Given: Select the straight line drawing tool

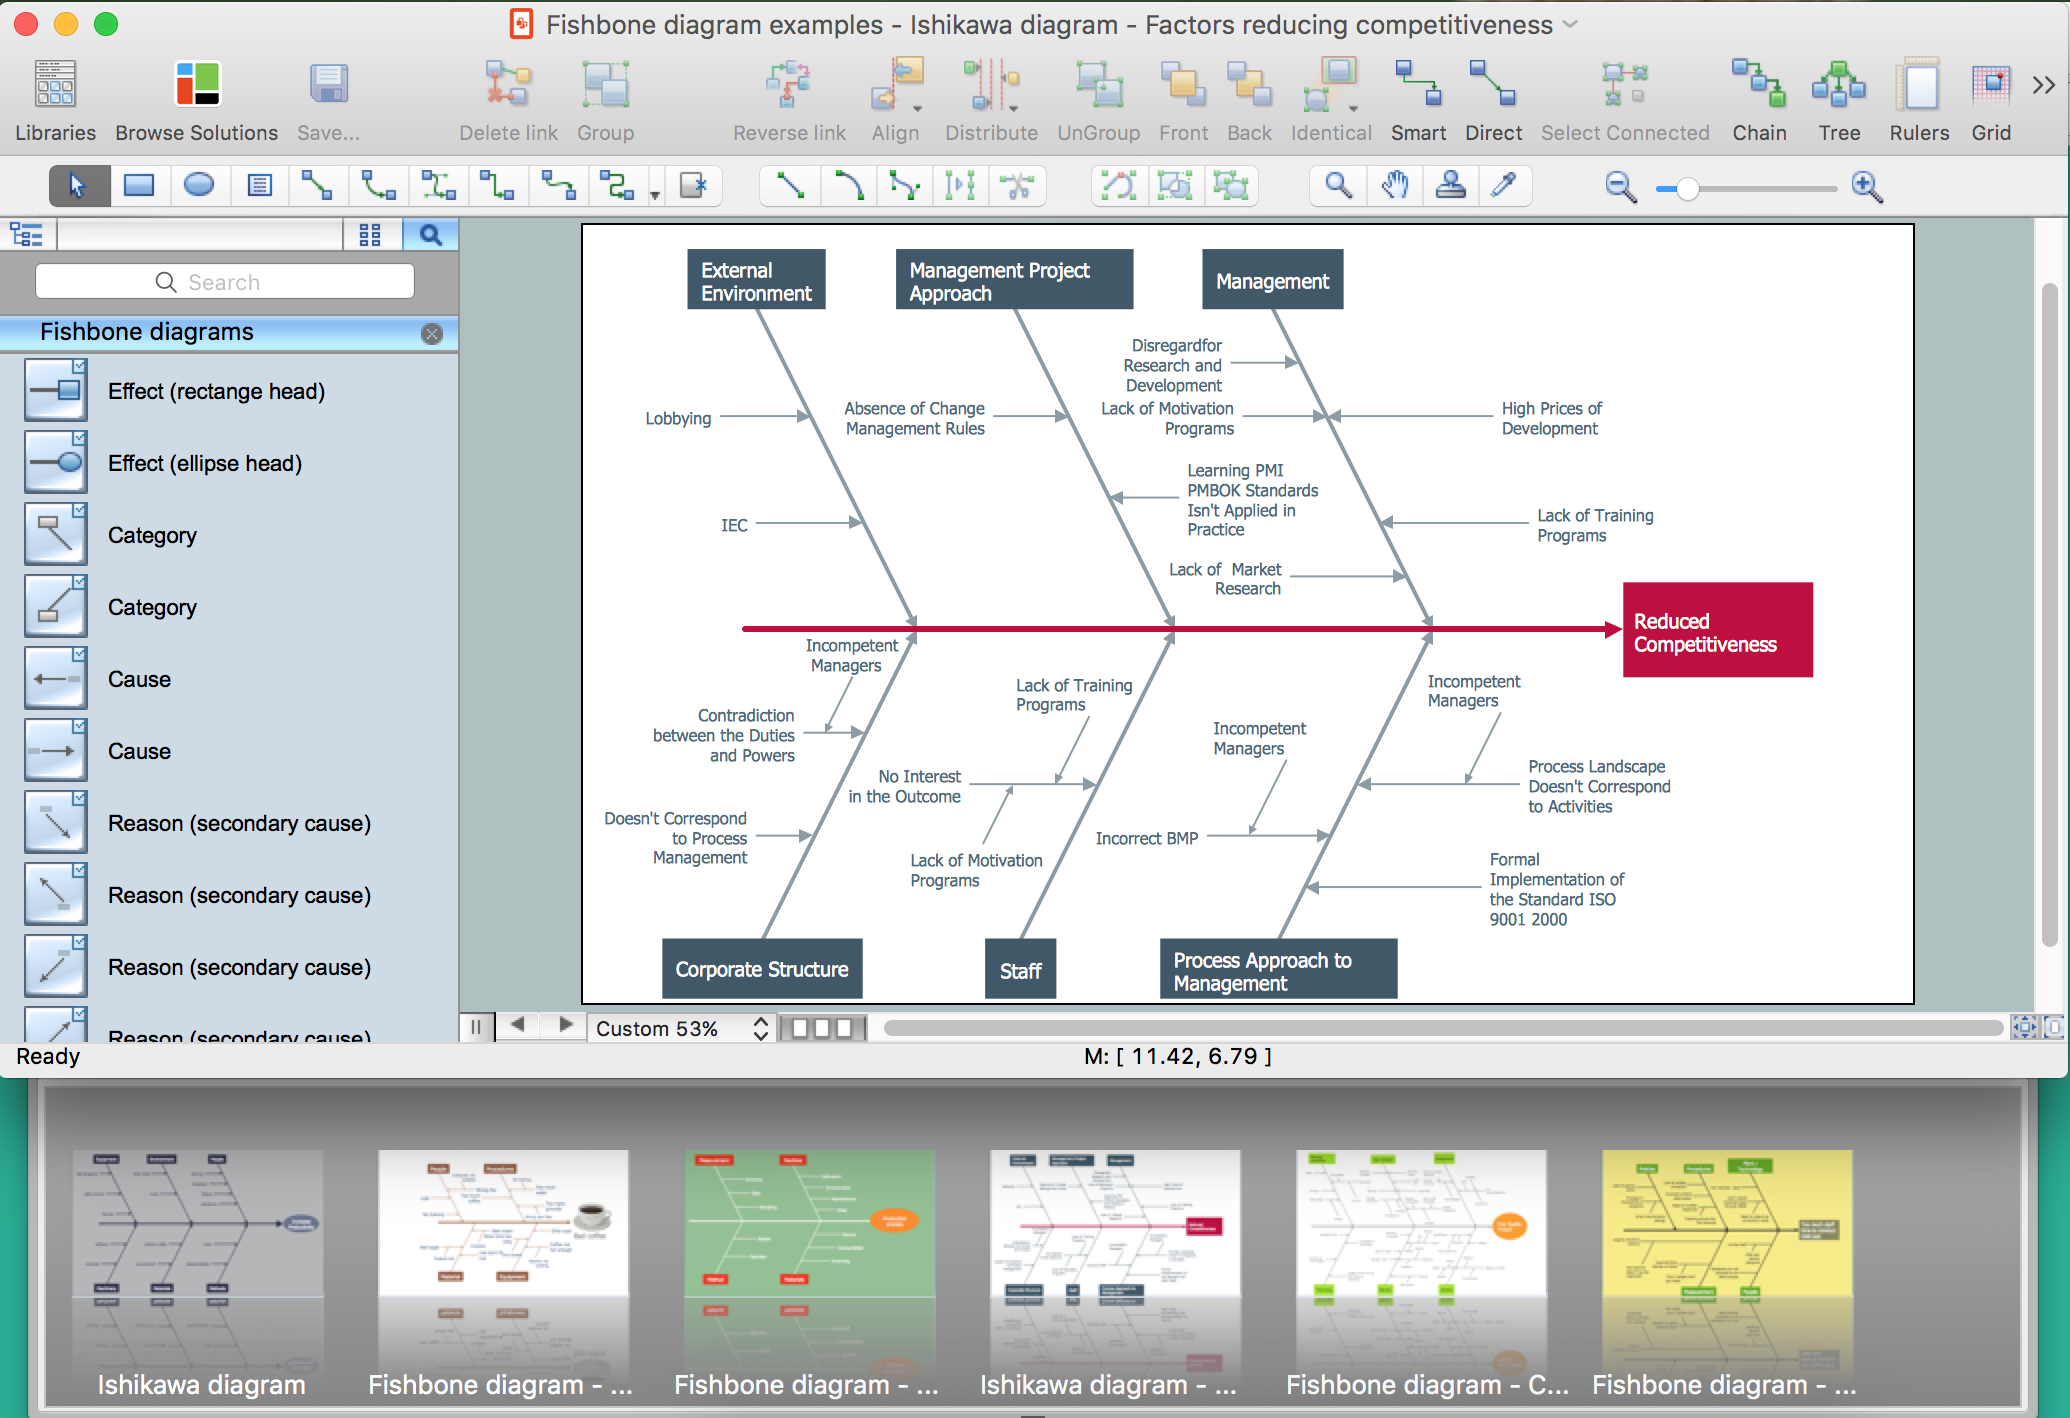Looking at the screenshot, I should (790, 186).
